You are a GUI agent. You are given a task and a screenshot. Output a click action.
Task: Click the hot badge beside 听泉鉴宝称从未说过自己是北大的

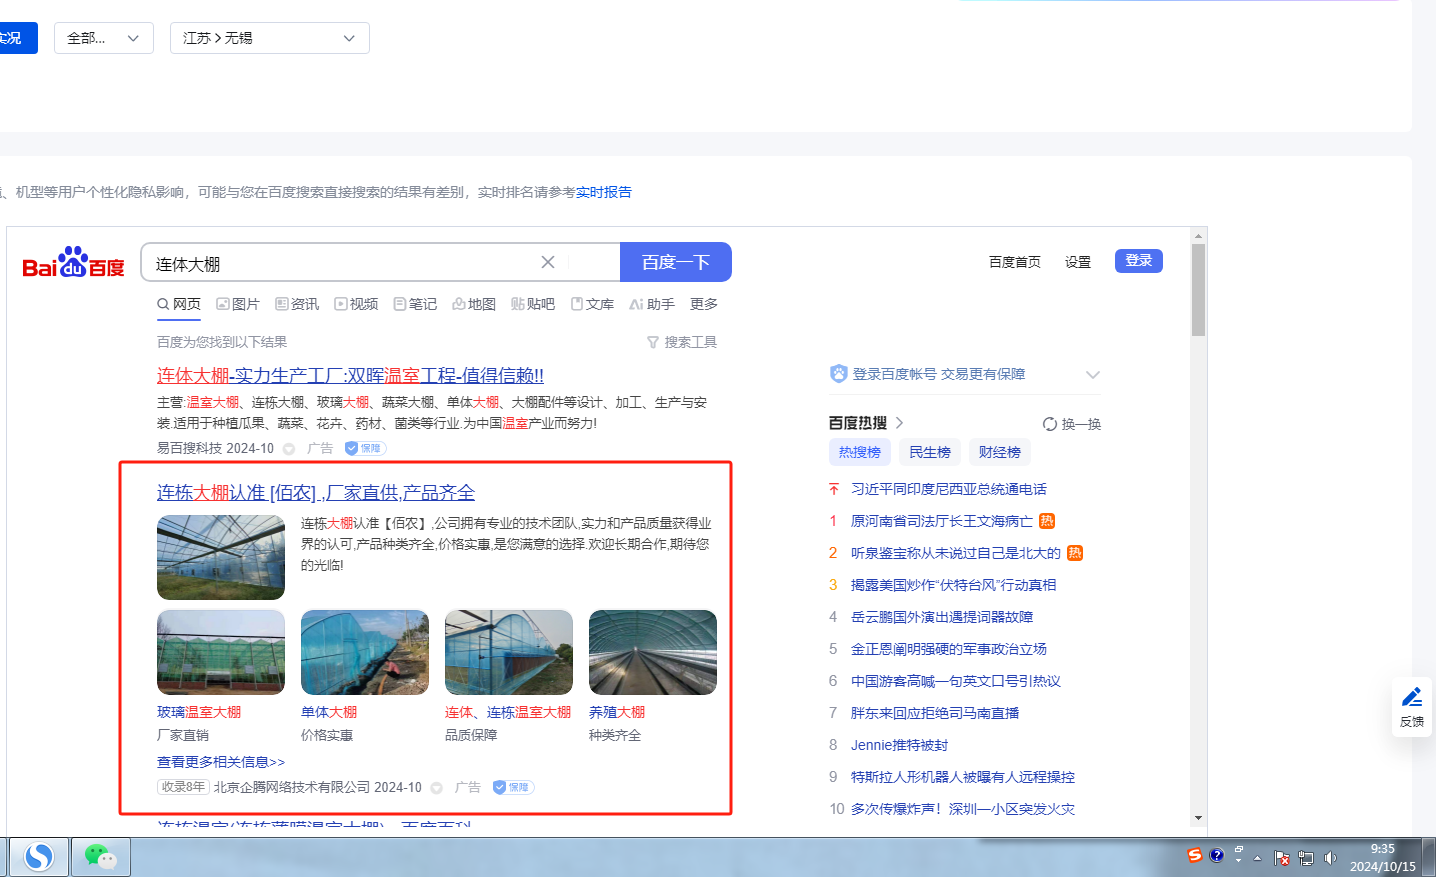pyautogui.click(x=1075, y=553)
